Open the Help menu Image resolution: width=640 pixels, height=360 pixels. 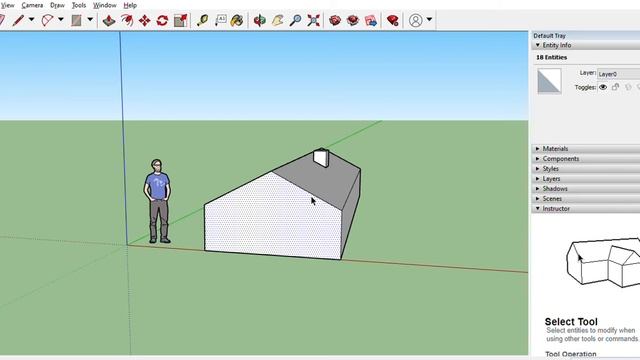point(130,5)
